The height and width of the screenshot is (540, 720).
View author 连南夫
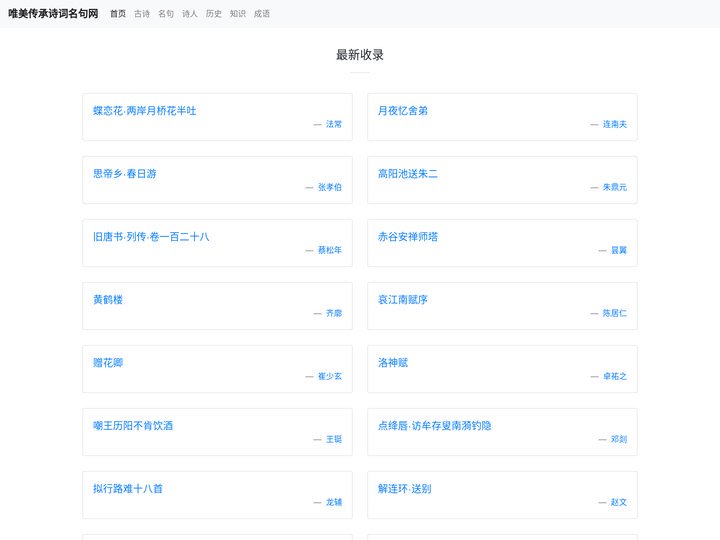tap(614, 124)
